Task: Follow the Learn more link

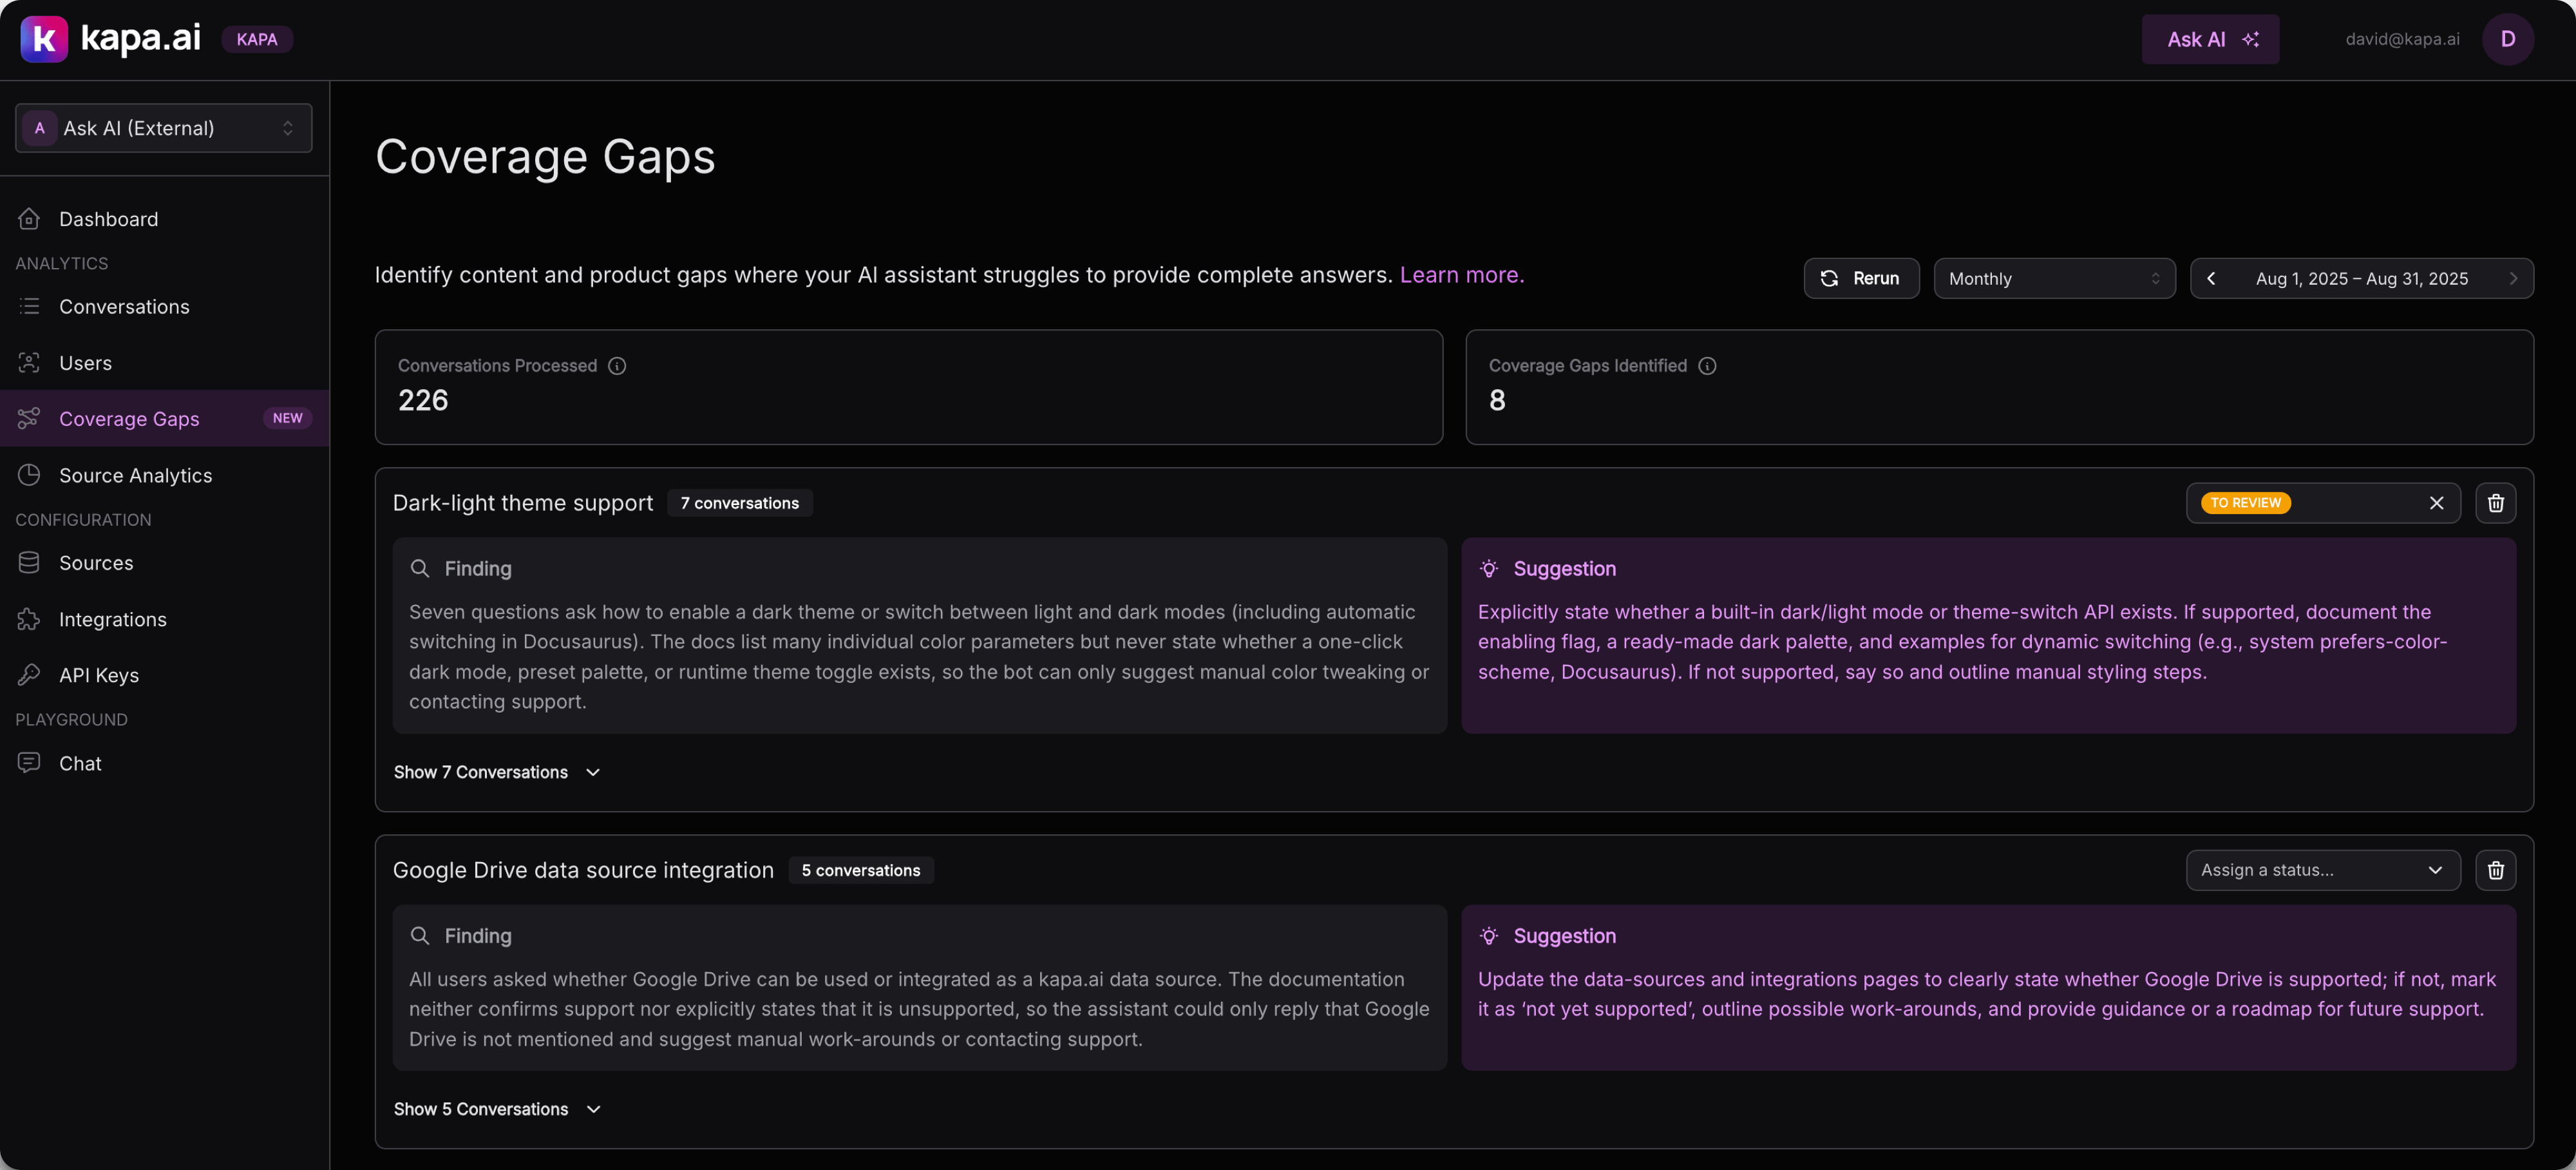Action: point(1461,275)
